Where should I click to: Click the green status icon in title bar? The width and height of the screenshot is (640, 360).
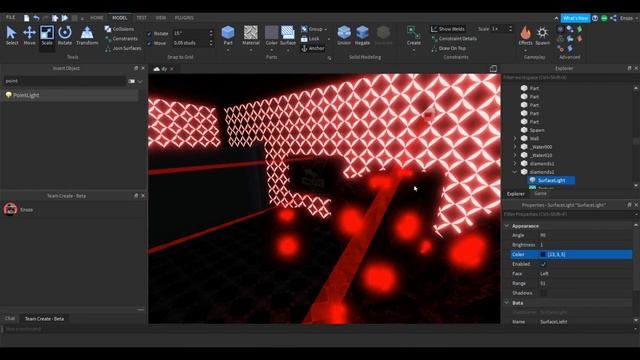click(604, 18)
